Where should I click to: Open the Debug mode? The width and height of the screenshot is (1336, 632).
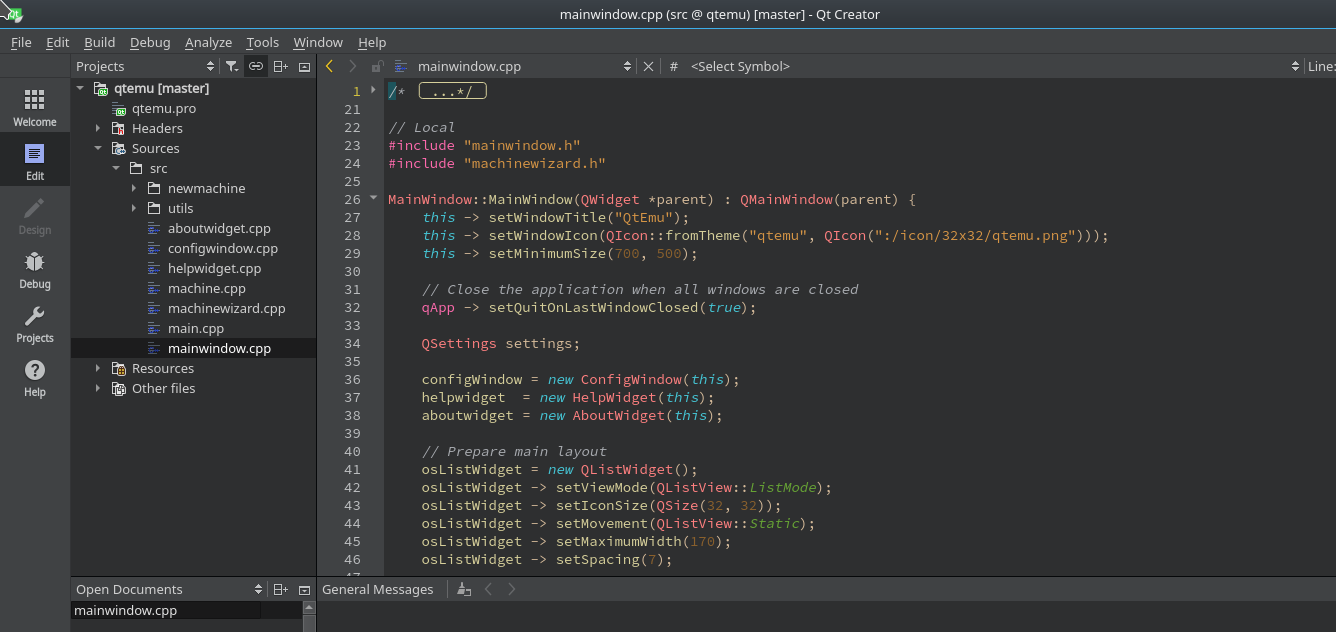tap(35, 268)
